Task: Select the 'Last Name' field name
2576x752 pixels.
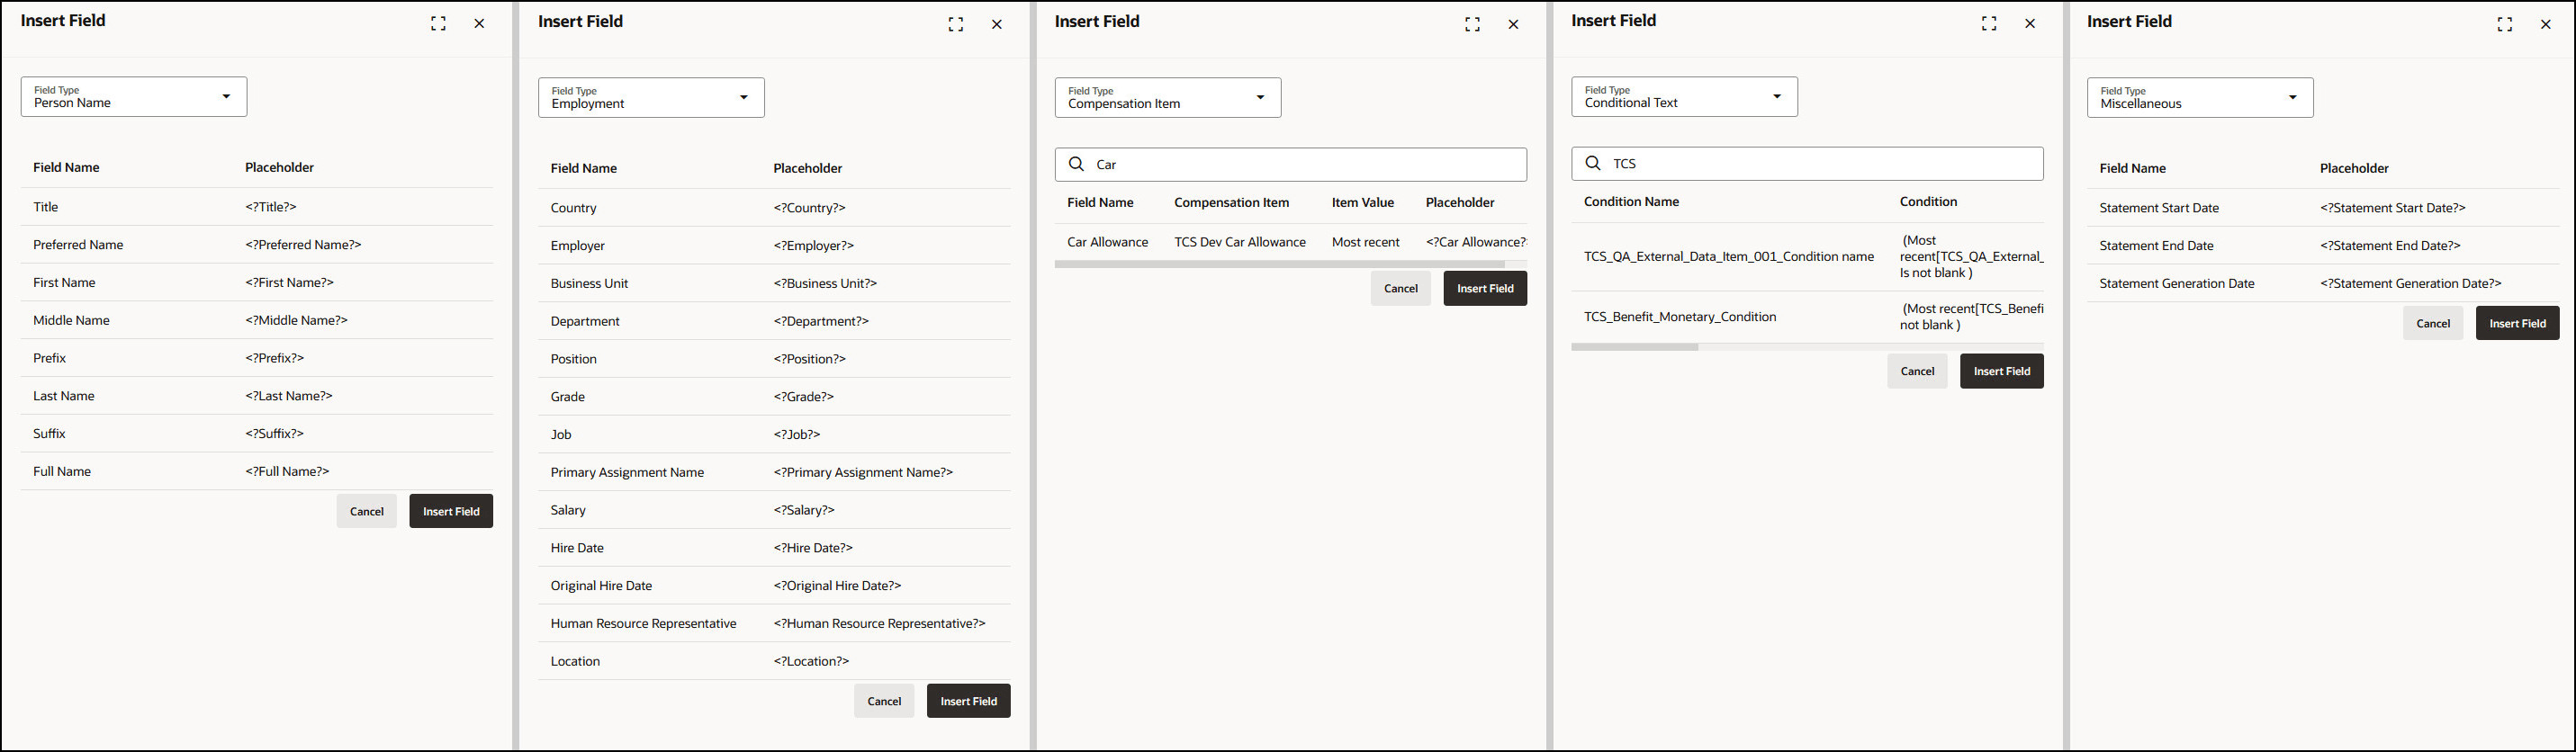Action: [x=64, y=396]
